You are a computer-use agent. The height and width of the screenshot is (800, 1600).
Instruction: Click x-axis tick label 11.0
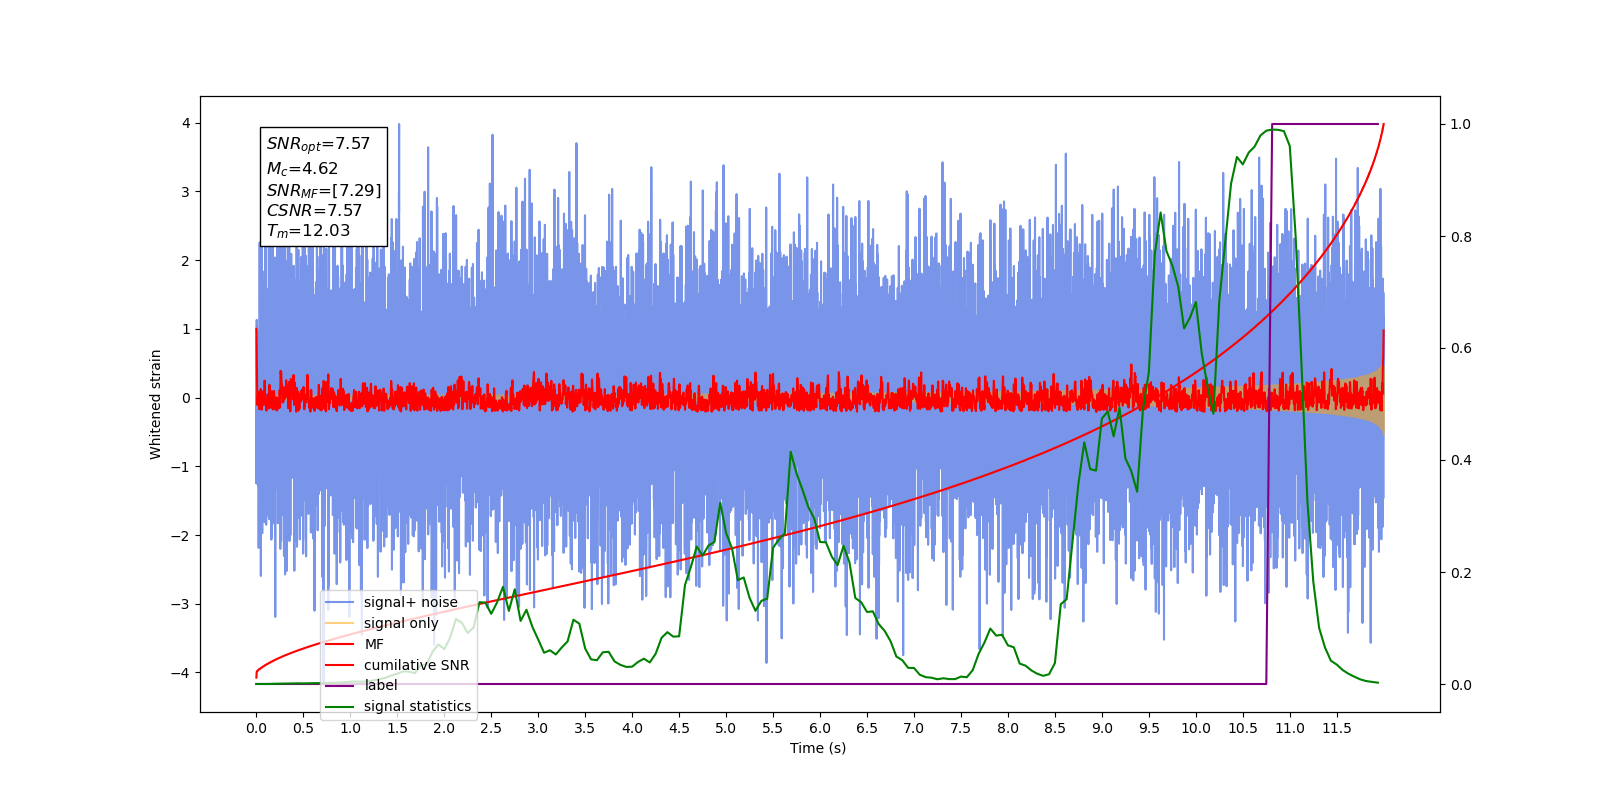(1290, 728)
